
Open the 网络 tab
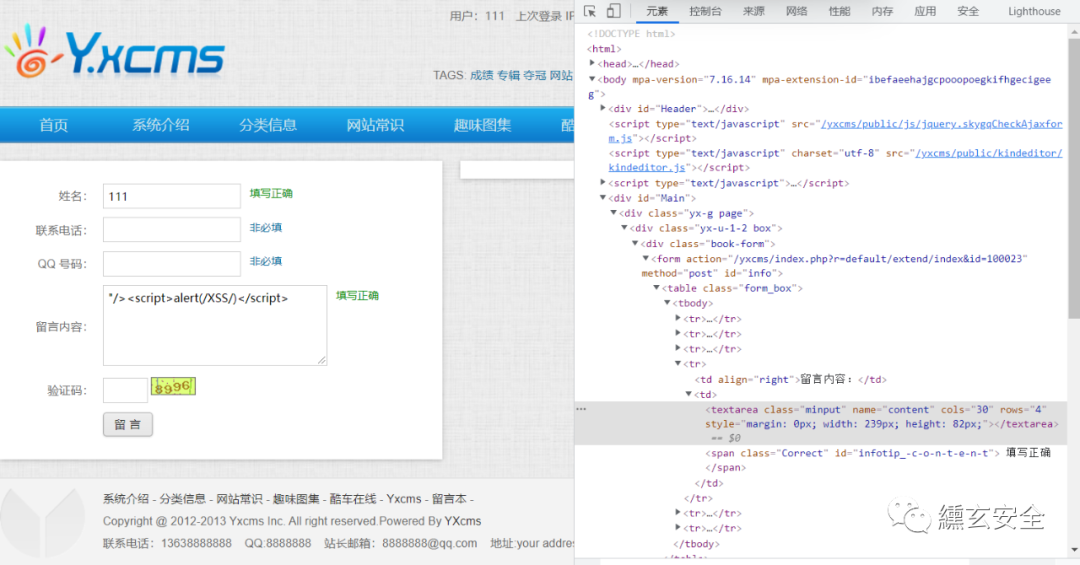796,11
